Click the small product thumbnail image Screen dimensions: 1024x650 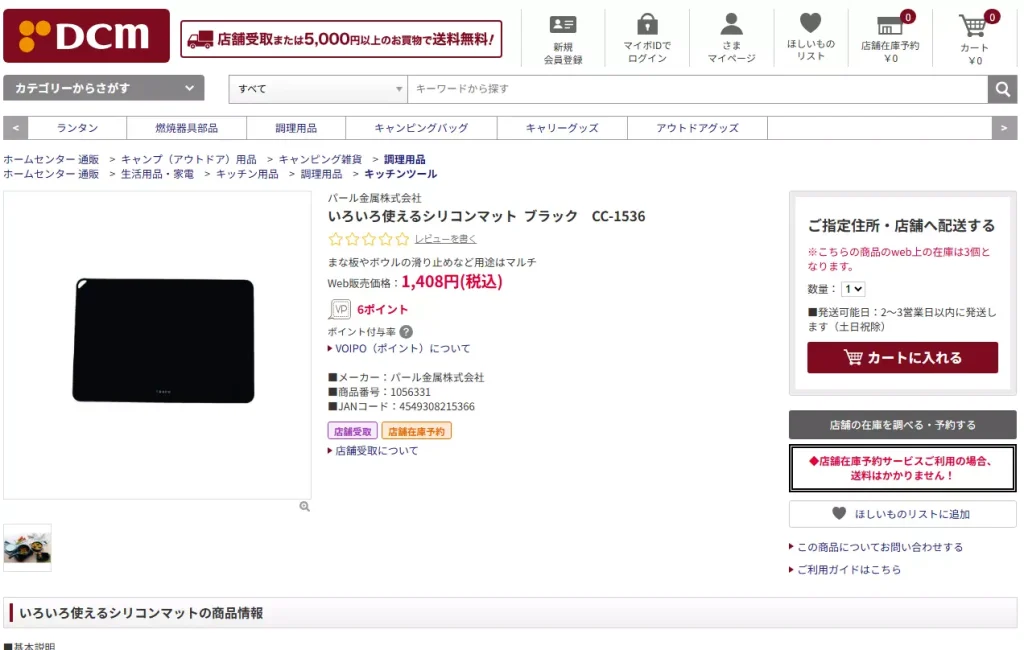(x=27, y=547)
